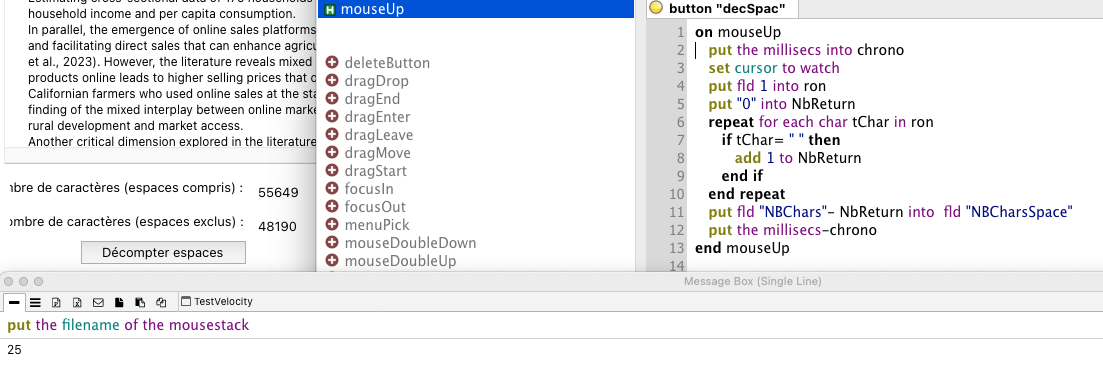Viewport: 1103px width, 367px height.
Task: Click "repeat for each char" script line
Action: point(821,122)
